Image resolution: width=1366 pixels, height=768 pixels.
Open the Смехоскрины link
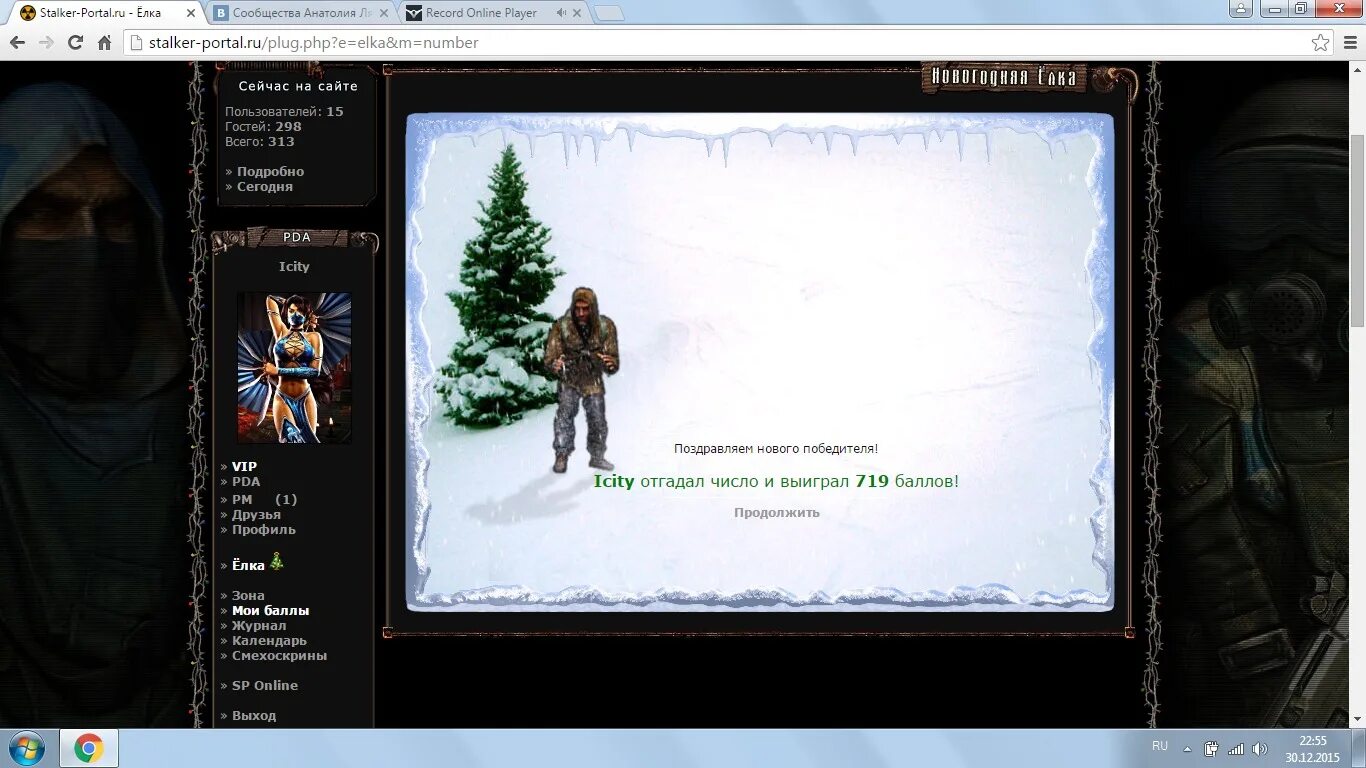[x=279, y=655]
